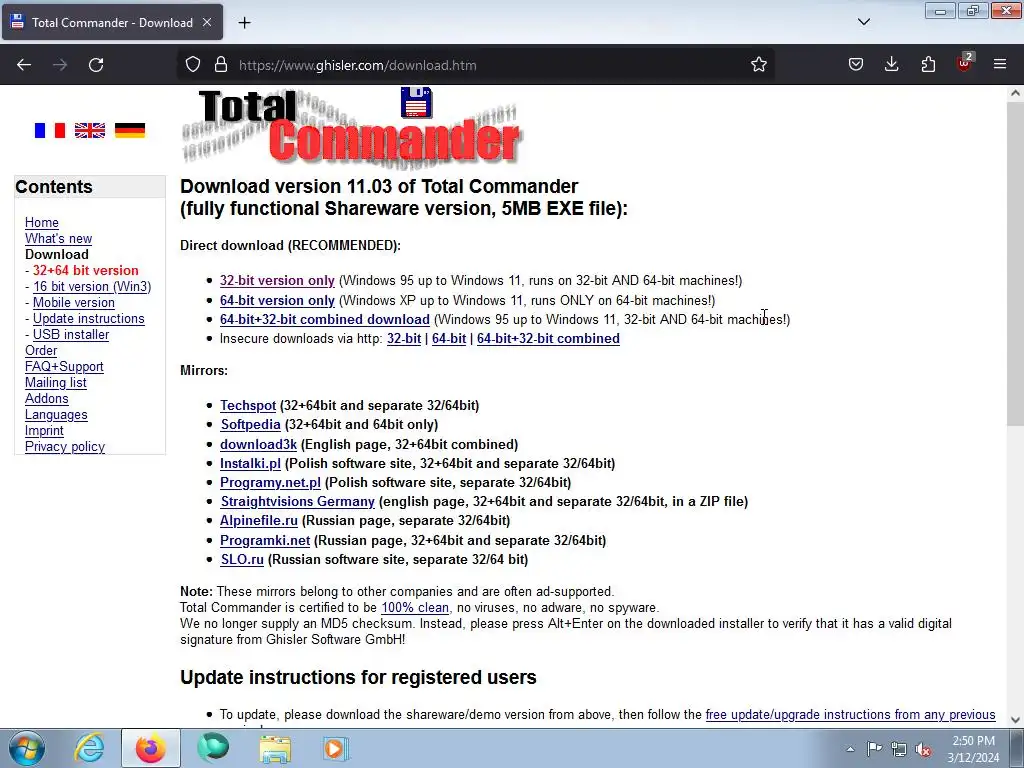Go to the Order page
This screenshot has height=768, width=1024.
click(x=41, y=351)
